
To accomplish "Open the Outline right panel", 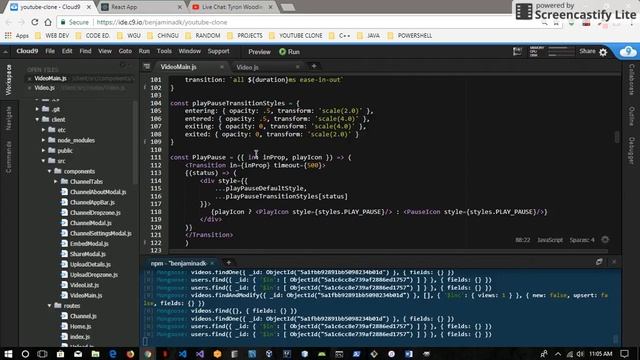I will [631, 116].
